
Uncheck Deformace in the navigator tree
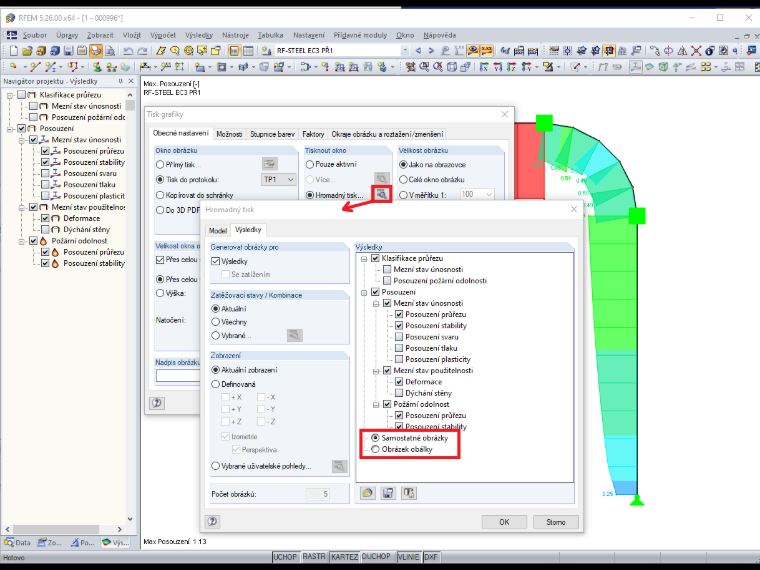[x=45, y=218]
